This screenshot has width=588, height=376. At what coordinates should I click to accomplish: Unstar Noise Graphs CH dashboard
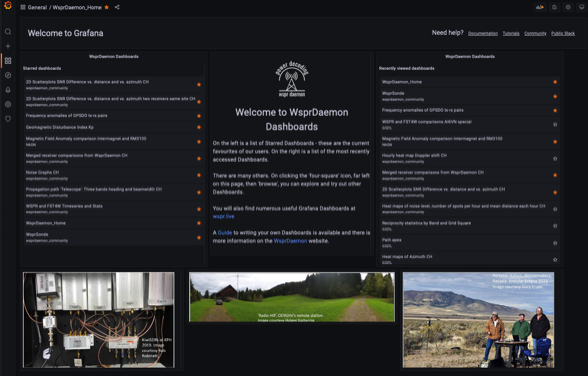pyautogui.click(x=199, y=175)
